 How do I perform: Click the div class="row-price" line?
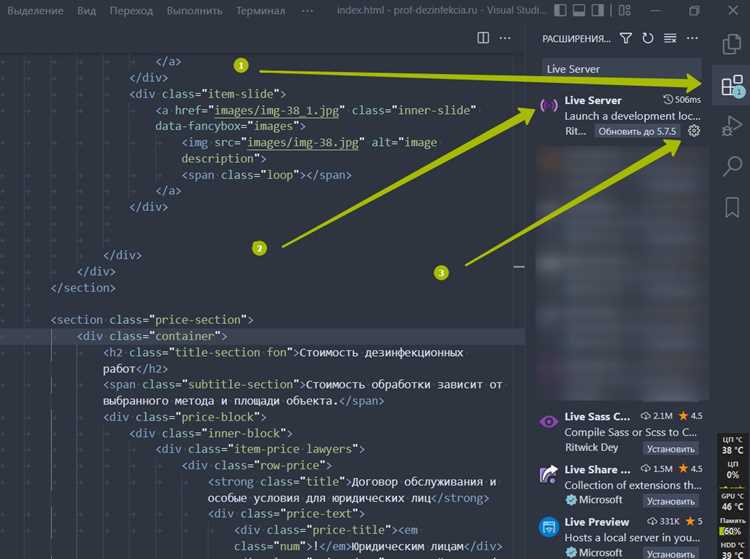point(256,465)
